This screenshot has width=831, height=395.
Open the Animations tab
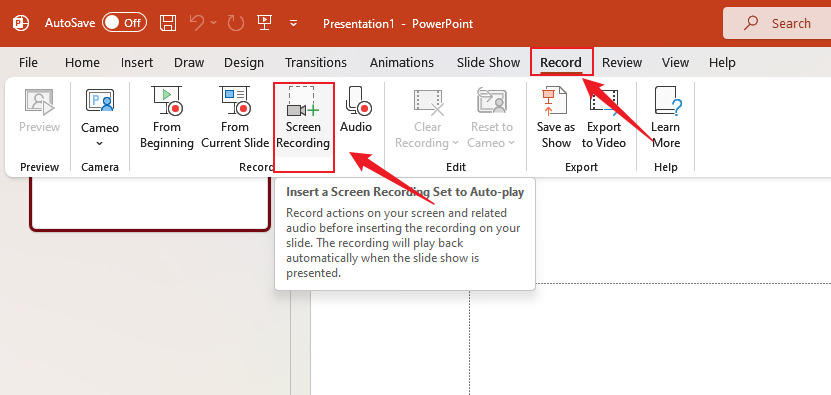pos(402,63)
